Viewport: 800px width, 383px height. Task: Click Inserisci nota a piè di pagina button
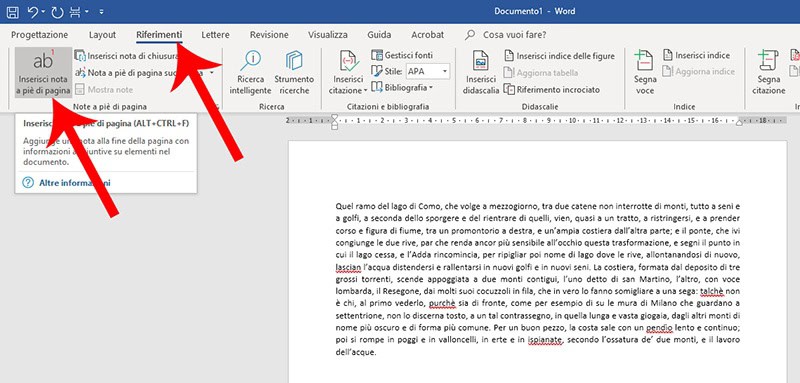click(x=43, y=72)
